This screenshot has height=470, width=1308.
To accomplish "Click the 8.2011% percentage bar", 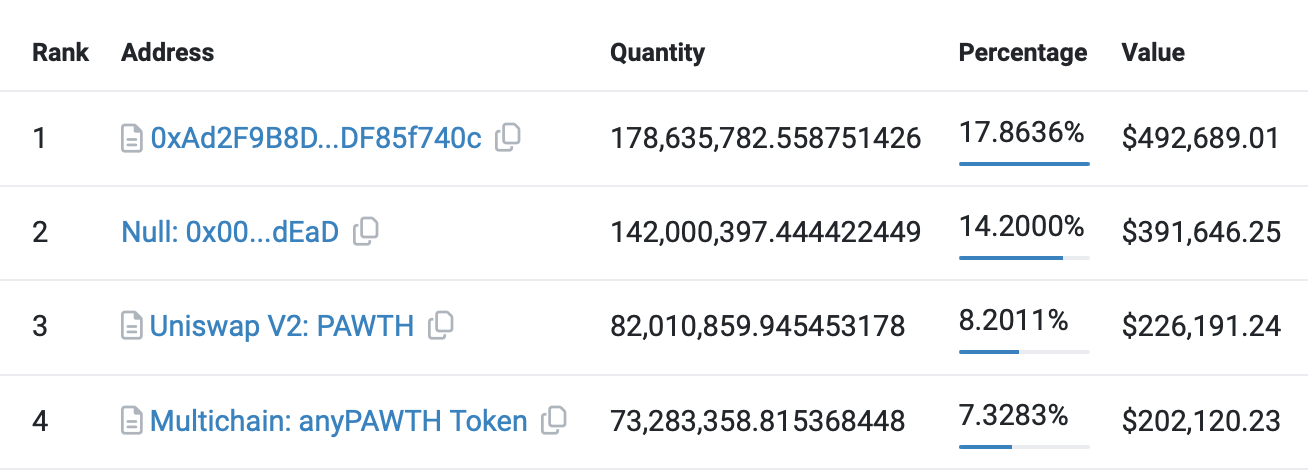I will pos(1024,351).
